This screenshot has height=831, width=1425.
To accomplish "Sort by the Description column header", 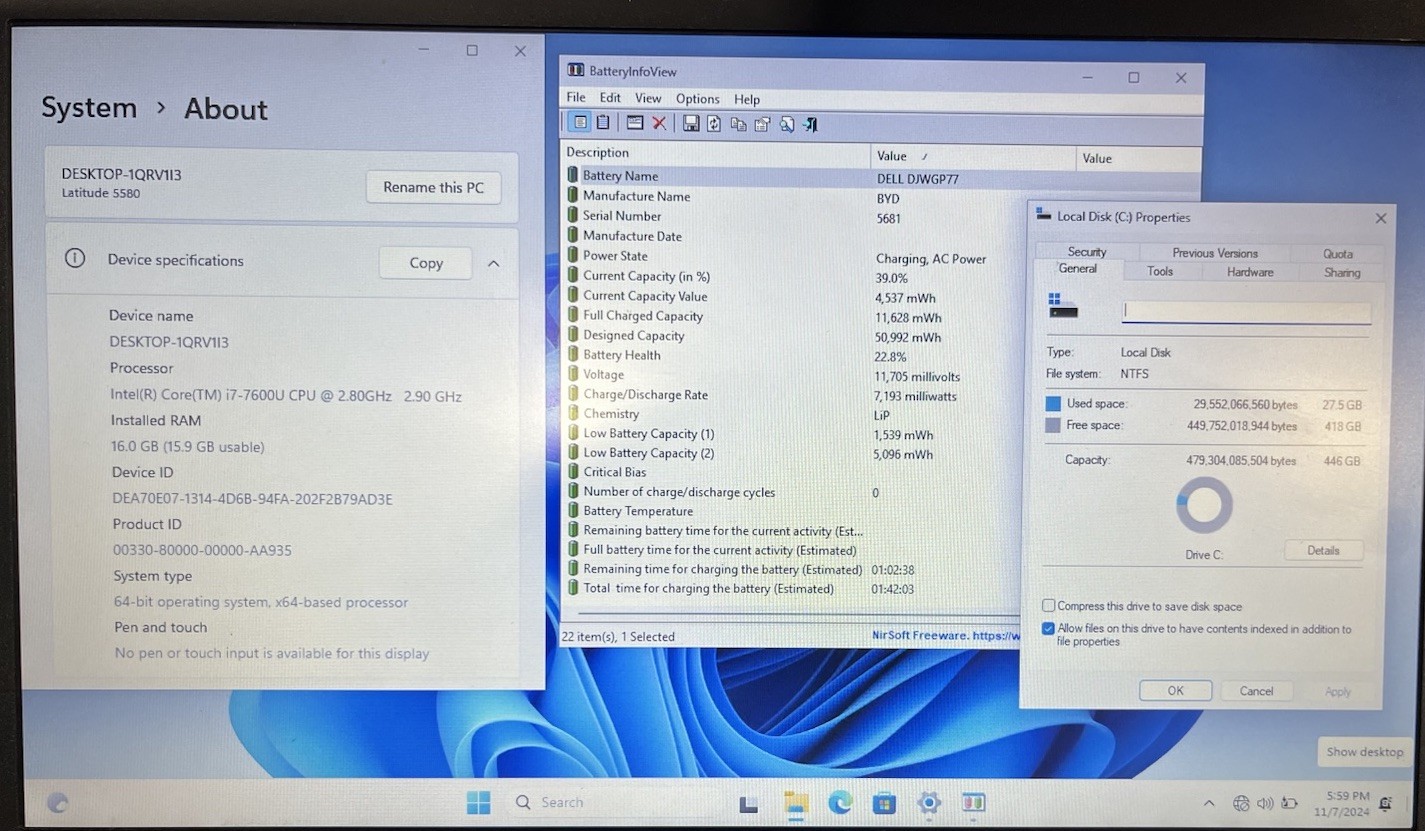I will [x=714, y=153].
